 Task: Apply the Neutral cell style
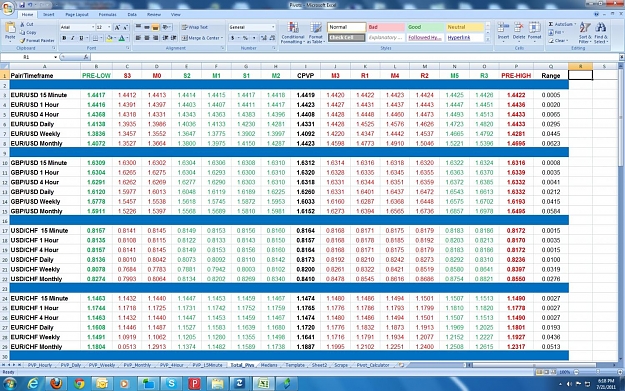point(465,27)
